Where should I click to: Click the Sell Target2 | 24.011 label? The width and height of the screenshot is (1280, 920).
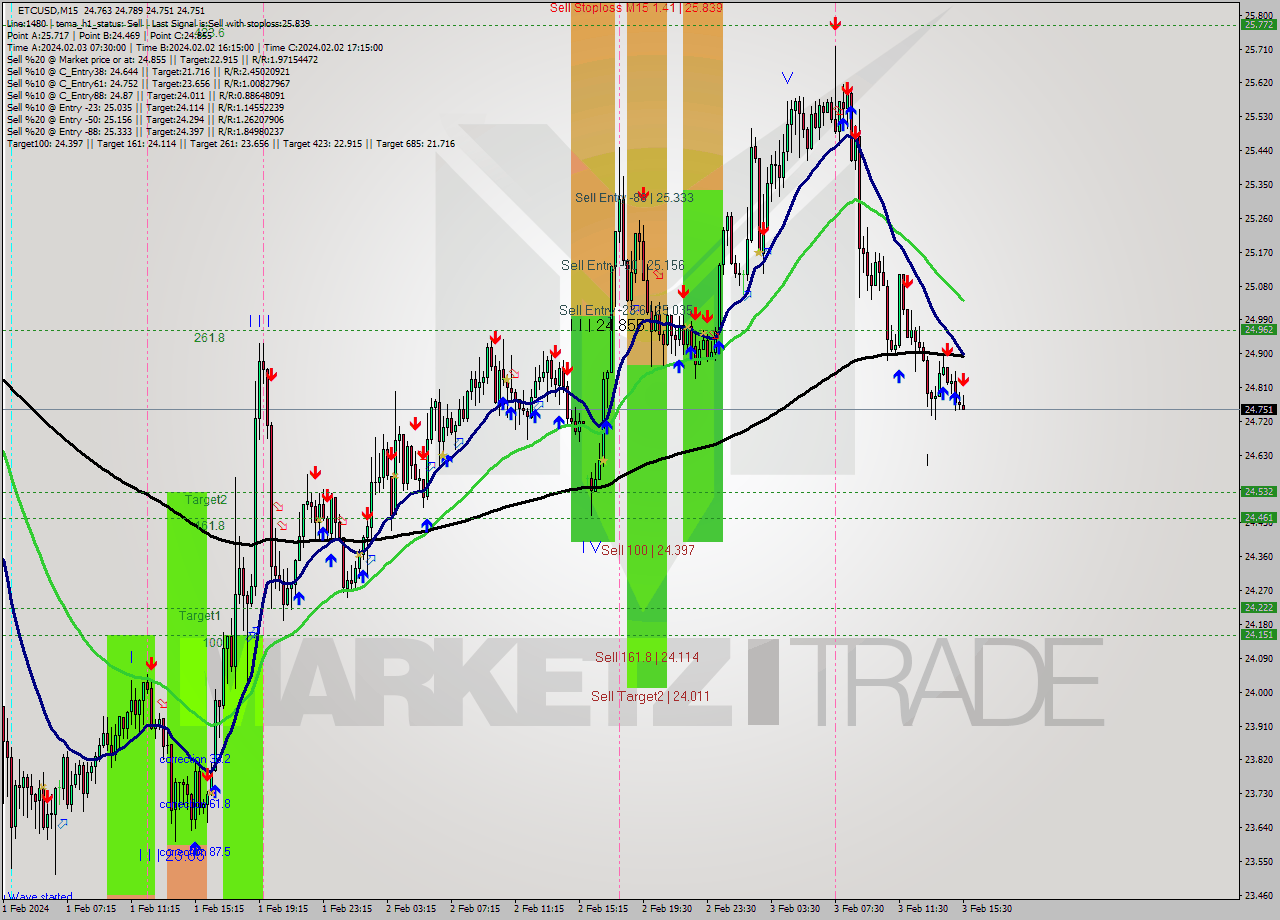650,696
